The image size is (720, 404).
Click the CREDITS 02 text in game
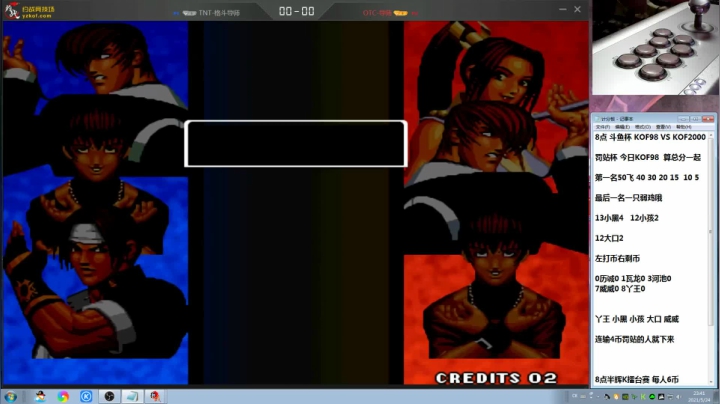[x=496, y=378]
